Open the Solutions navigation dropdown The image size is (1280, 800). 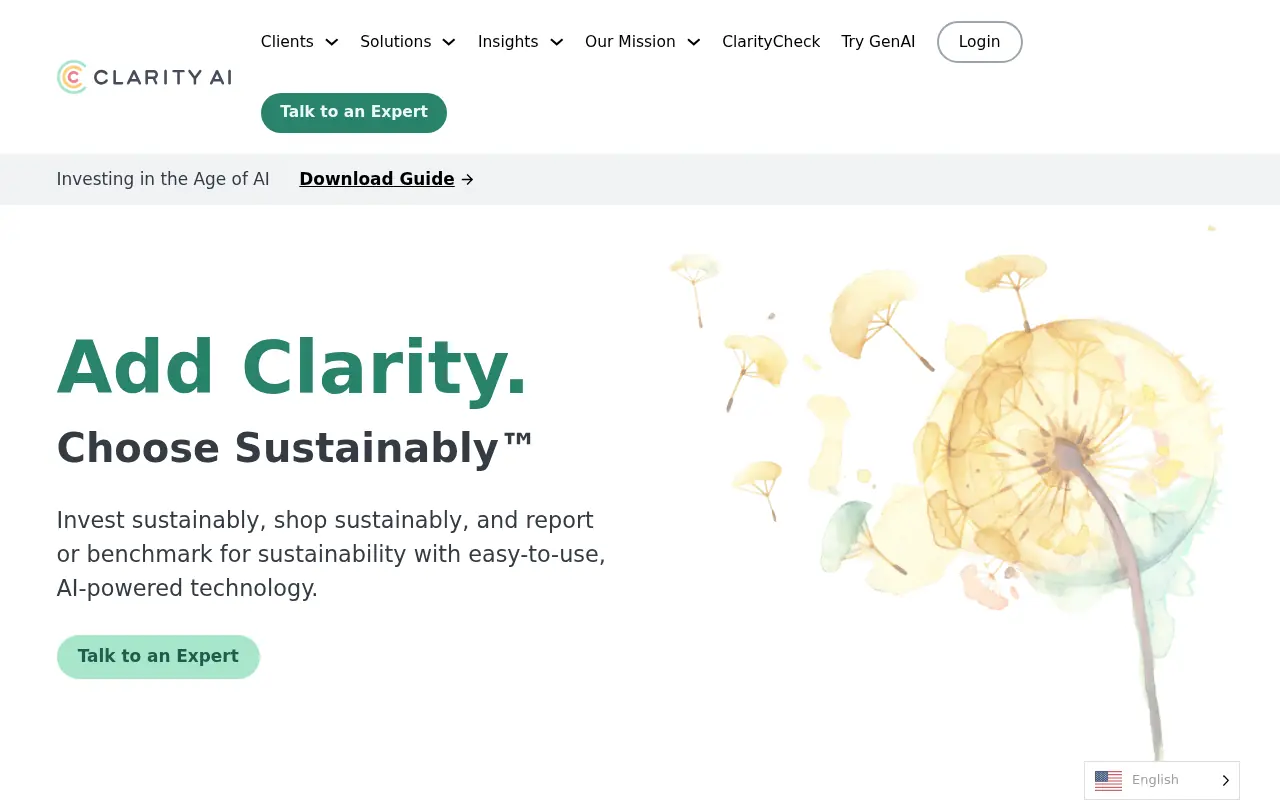point(396,42)
